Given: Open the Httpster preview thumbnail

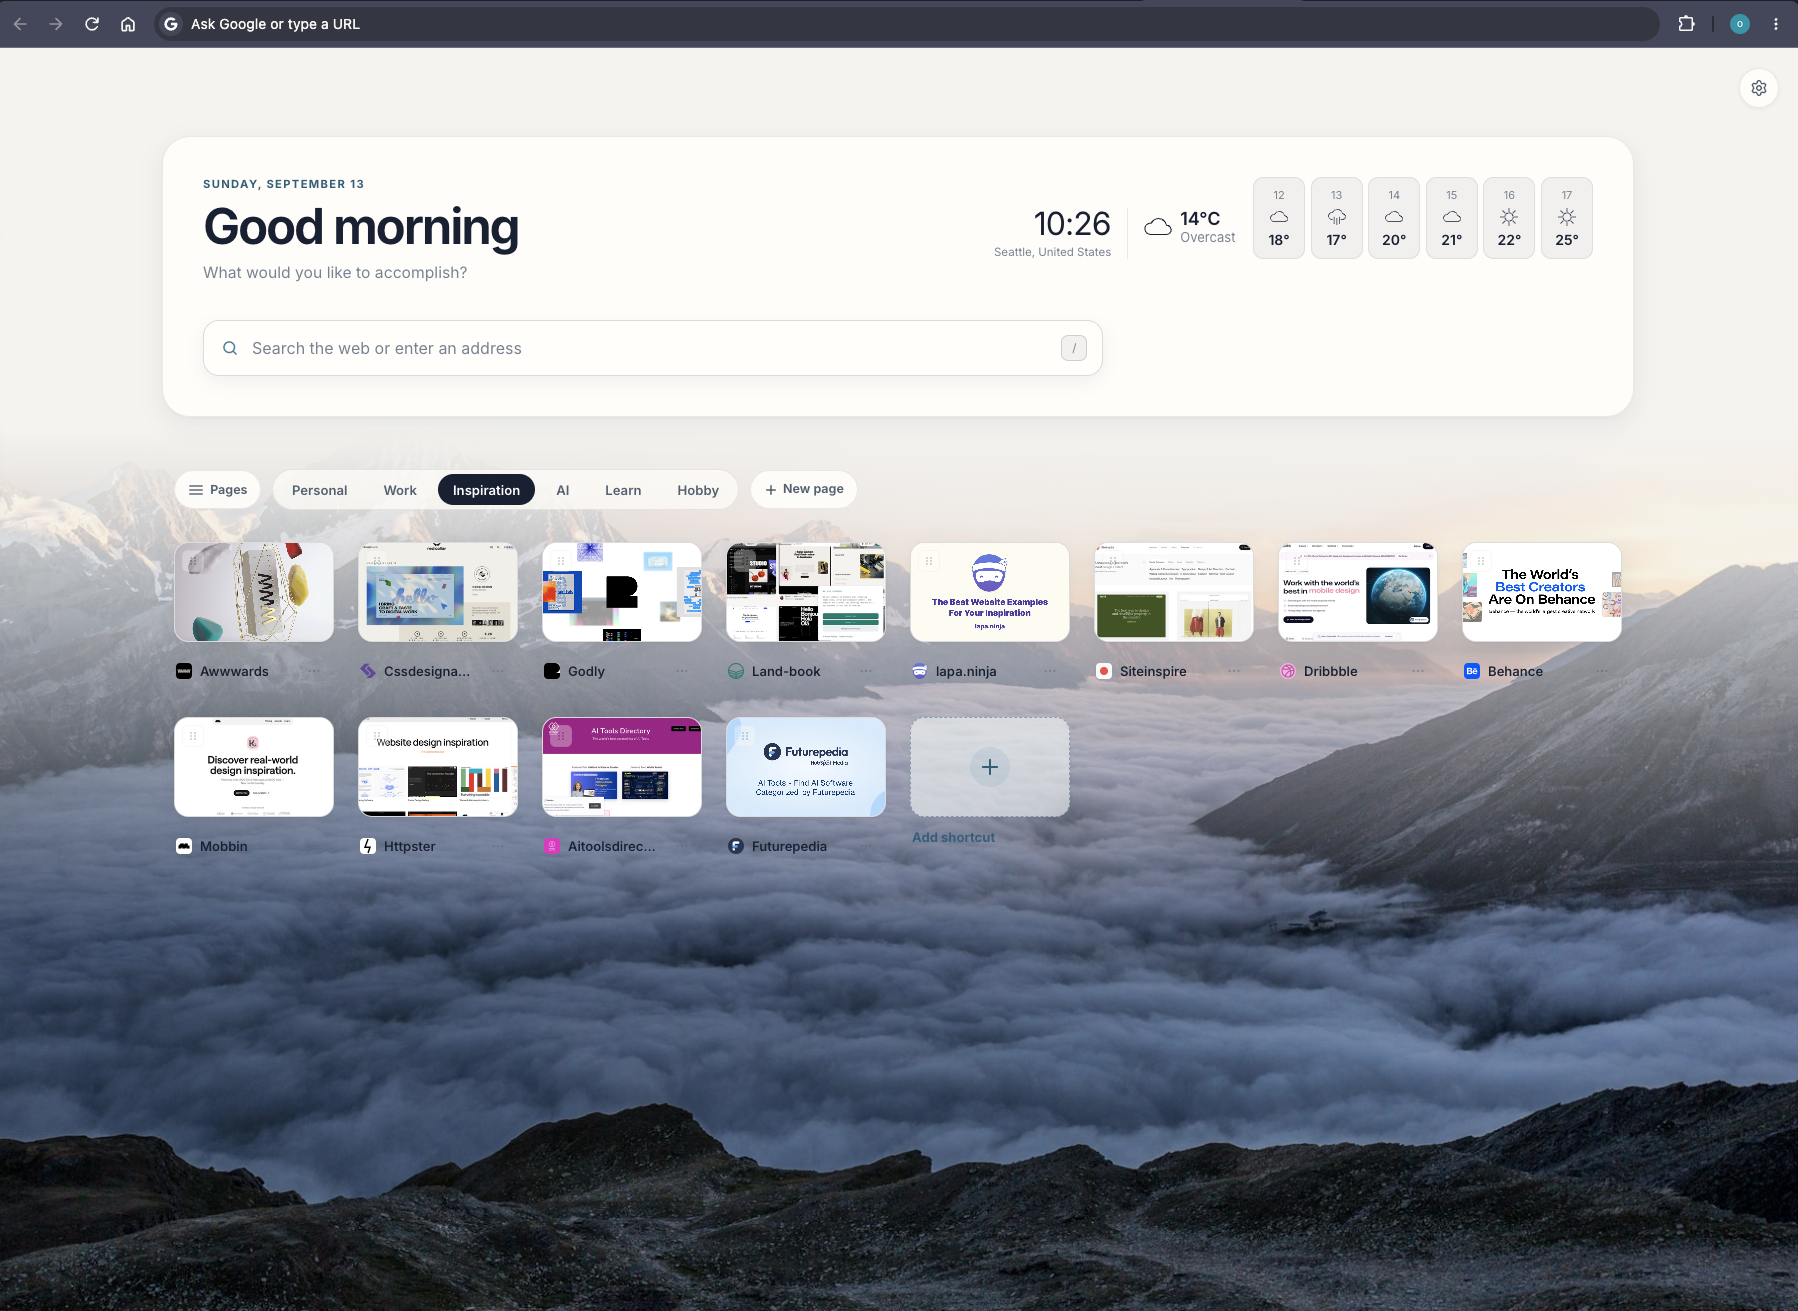Looking at the screenshot, I should tap(438, 767).
